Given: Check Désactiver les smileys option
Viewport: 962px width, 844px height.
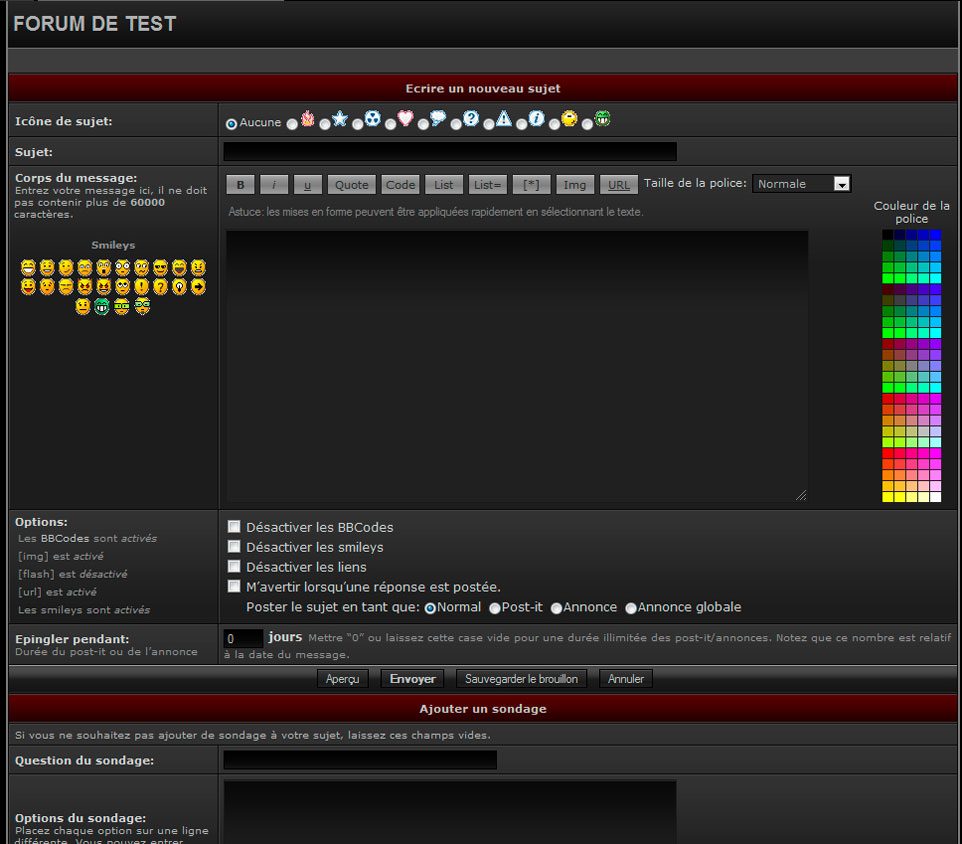Looking at the screenshot, I should [234, 547].
